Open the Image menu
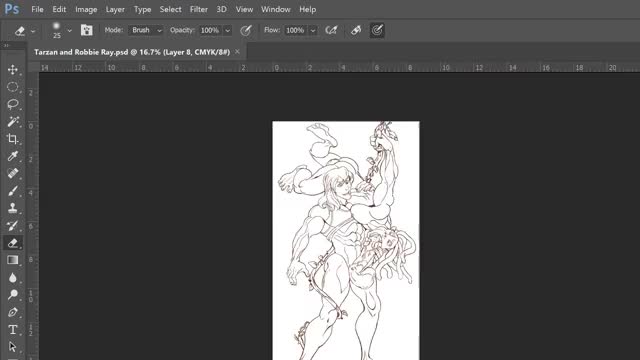This screenshot has width=640, height=360. click(x=86, y=9)
